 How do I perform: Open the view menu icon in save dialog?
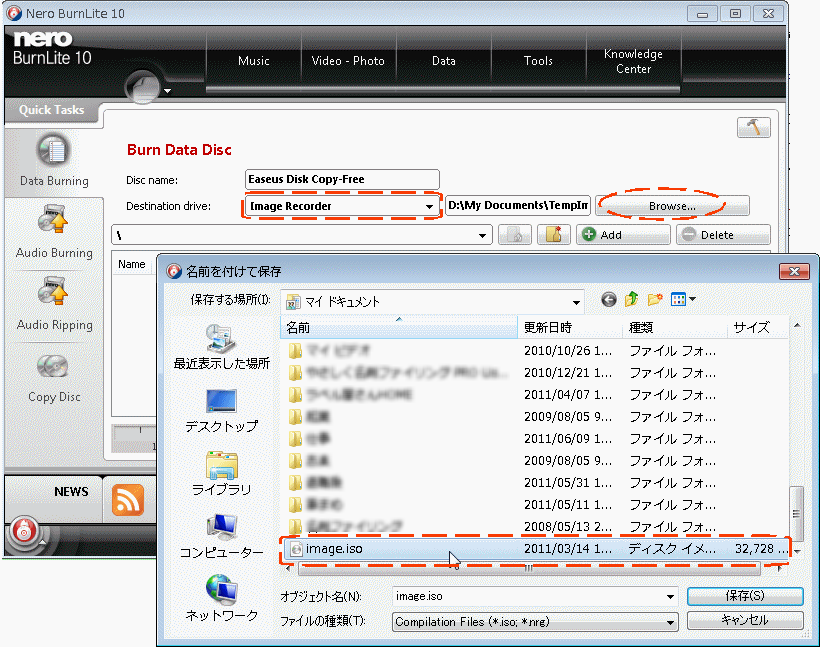pyautogui.click(x=683, y=299)
